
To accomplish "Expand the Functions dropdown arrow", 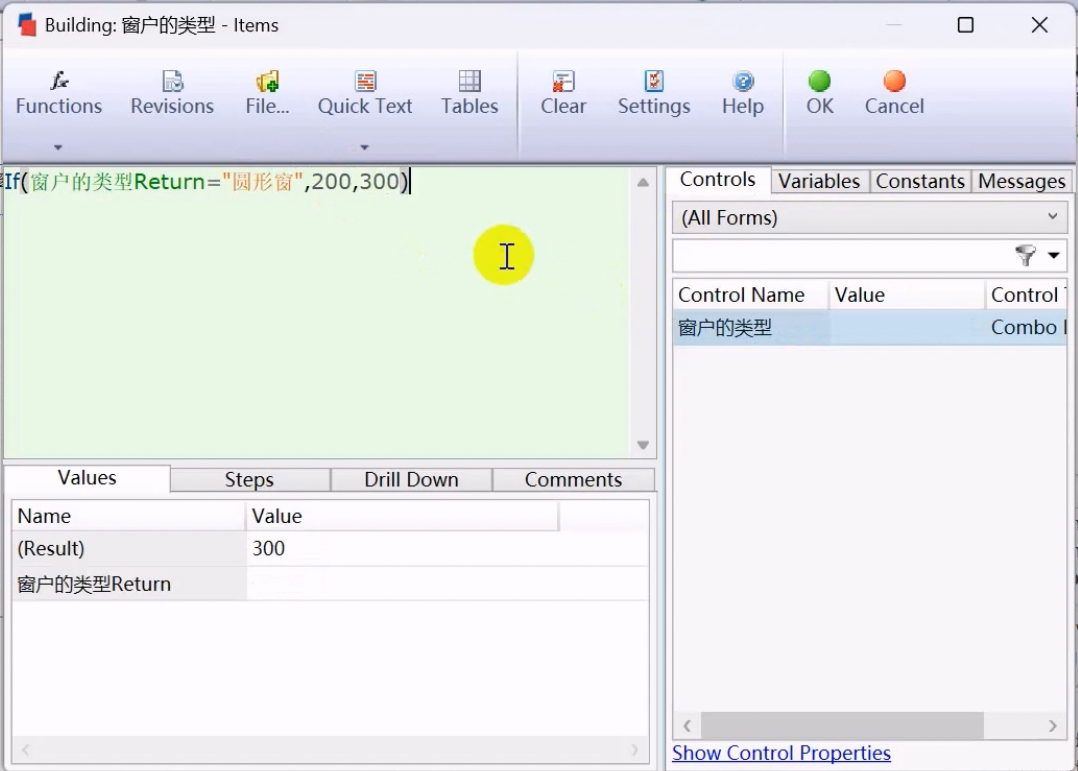I will coord(58,147).
